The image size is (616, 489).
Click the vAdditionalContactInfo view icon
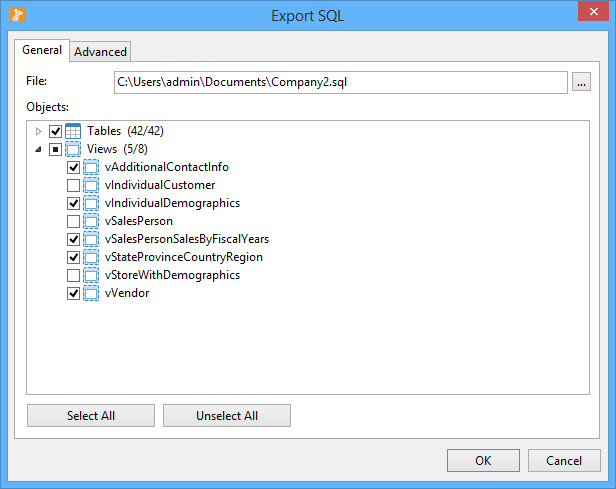(91, 167)
